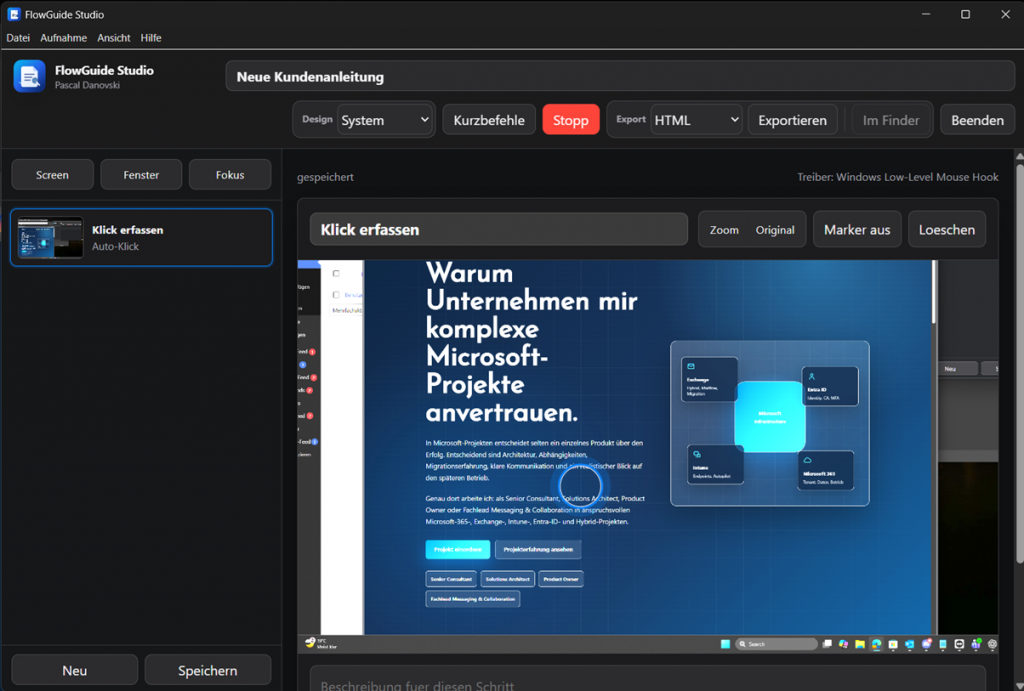Delete the step with Loeschen

click(x=946, y=229)
